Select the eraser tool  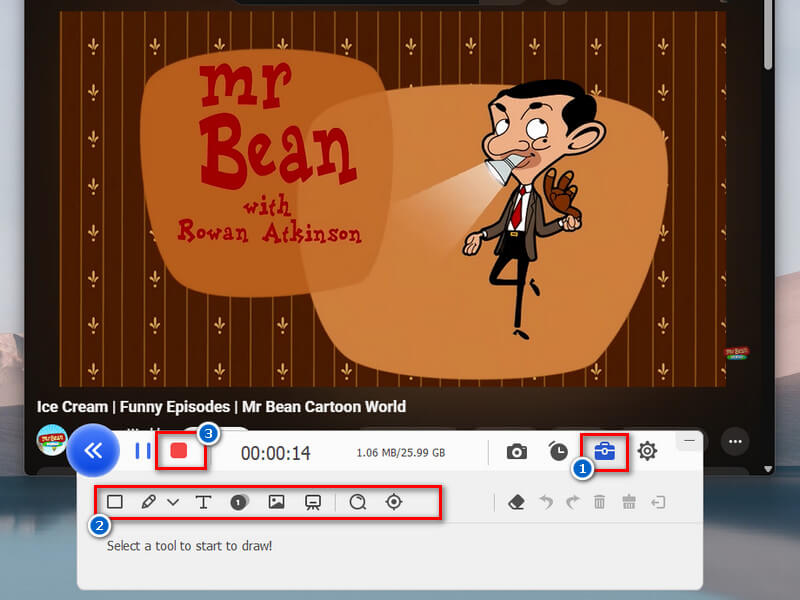pos(516,503)
